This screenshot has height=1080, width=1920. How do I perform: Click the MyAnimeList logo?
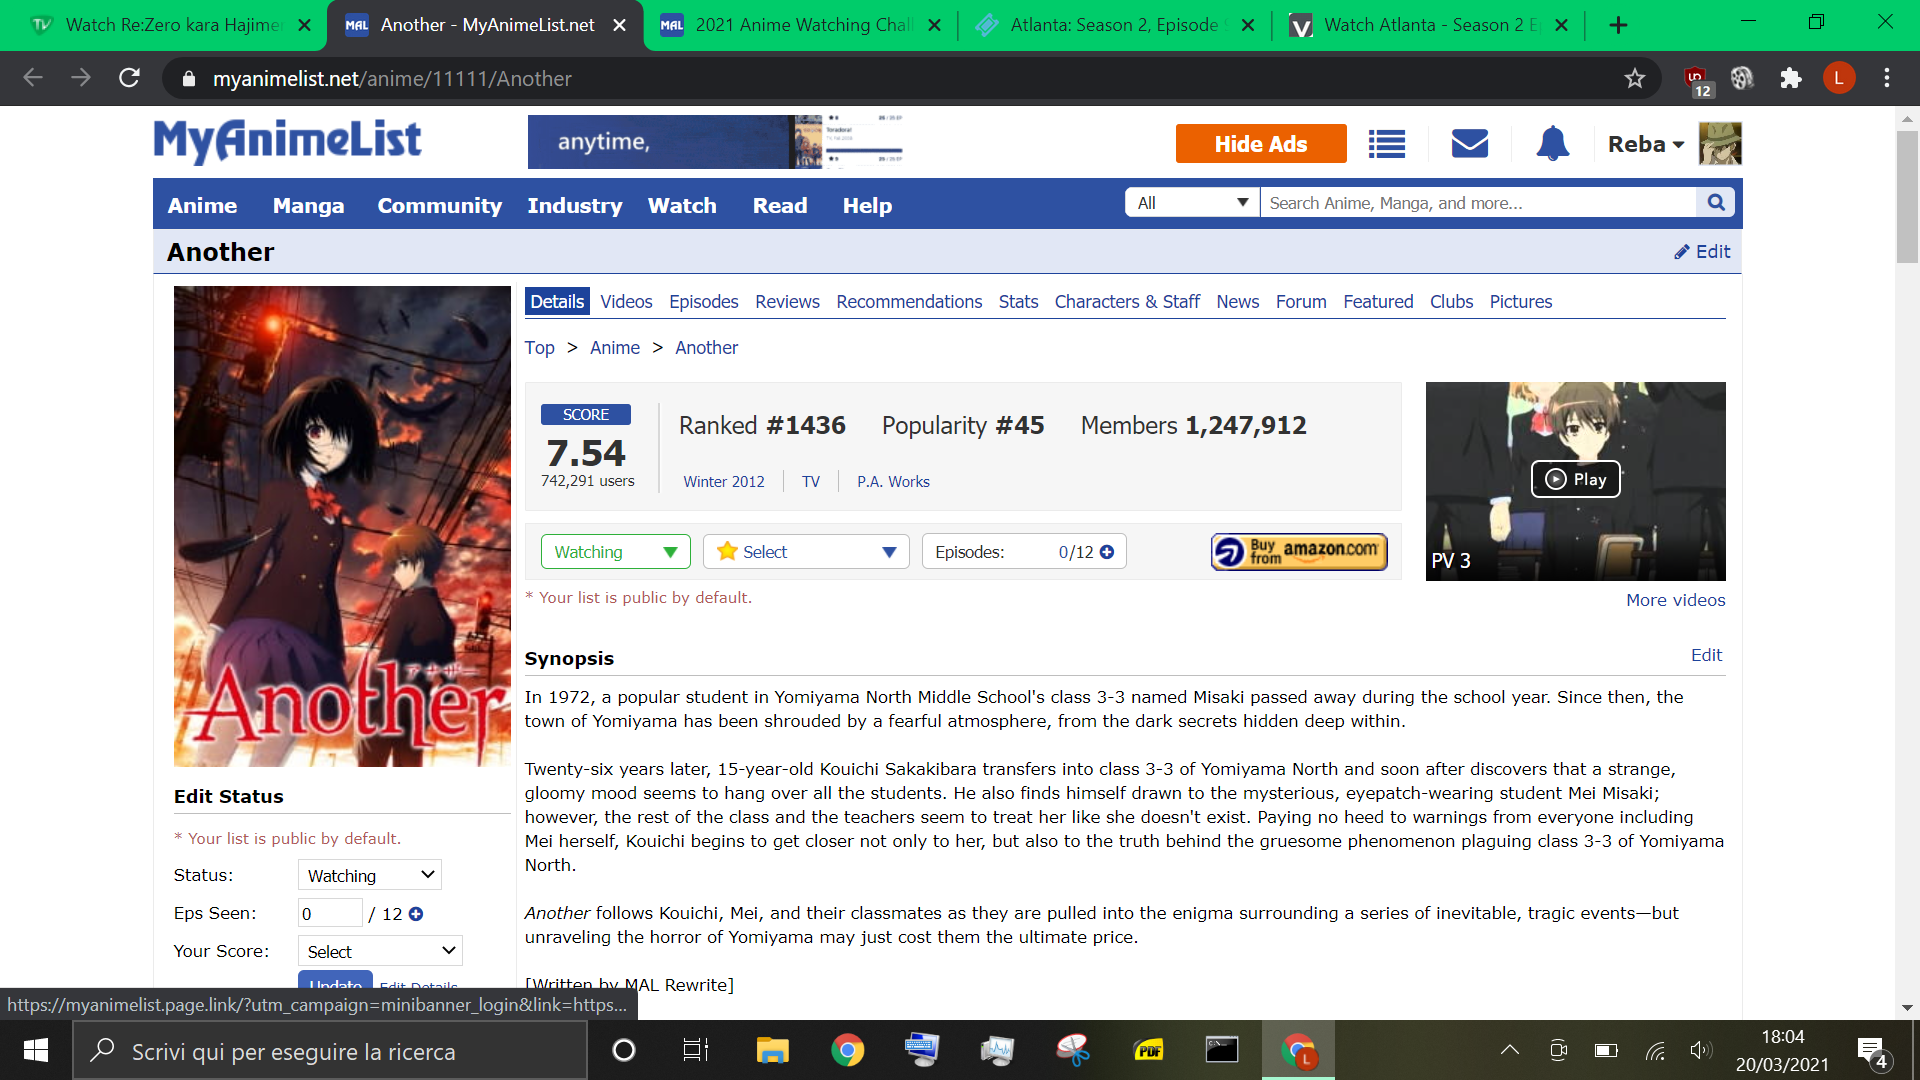[x=287, y=141]
